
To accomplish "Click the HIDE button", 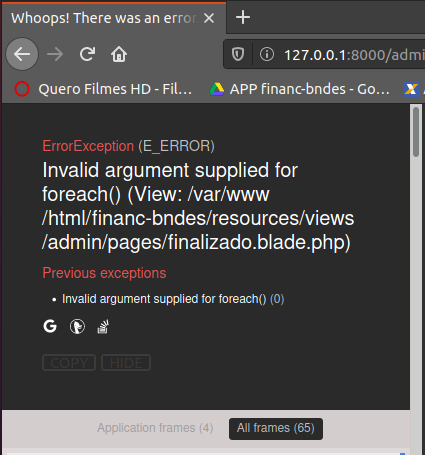I will point(126,363).
